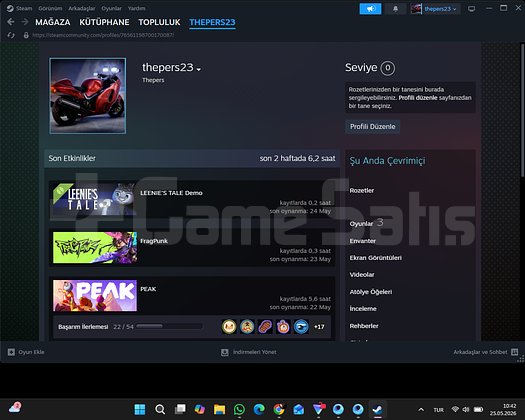Expand the thepers23 profile name arrow

tap(199, 69)
